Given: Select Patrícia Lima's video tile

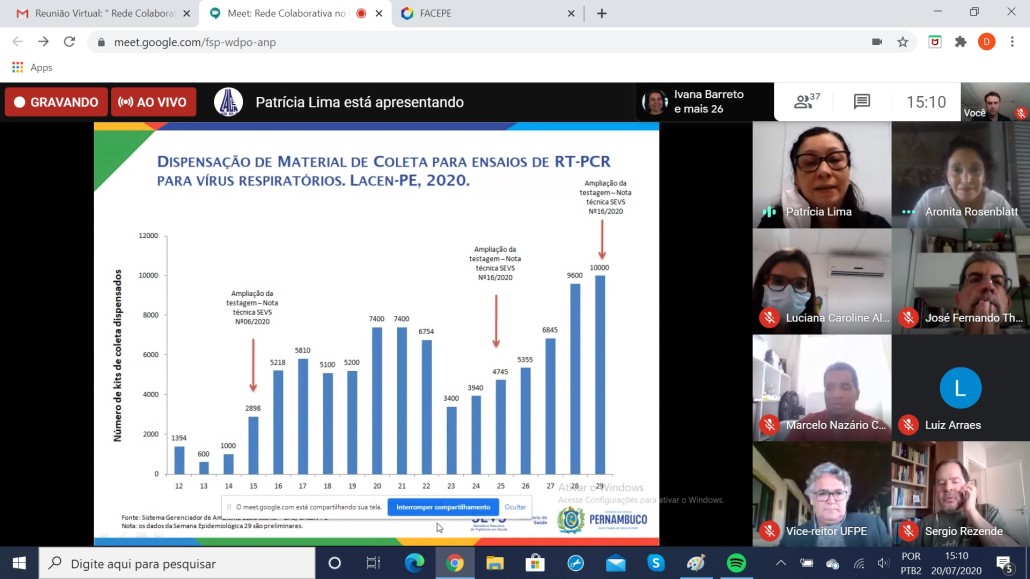Looking at the screenshot, I should tap(821, 175).
